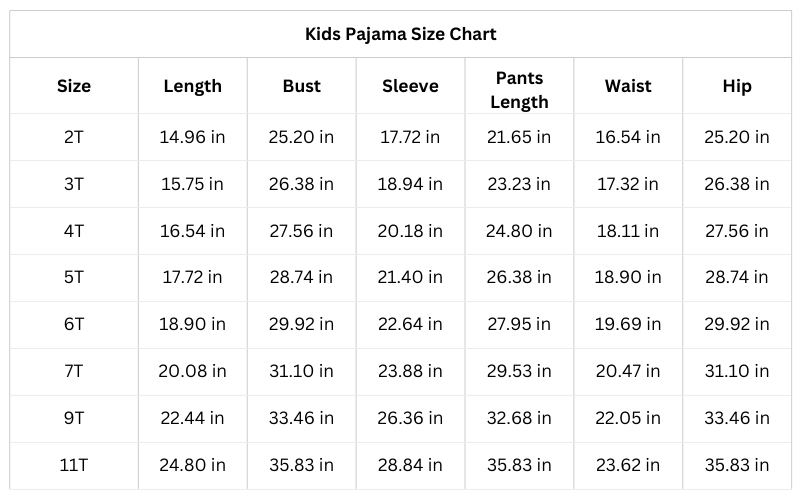Screen dimensions: 800x500
Task: Select the 3T size row label
Action: pos(73,184)
